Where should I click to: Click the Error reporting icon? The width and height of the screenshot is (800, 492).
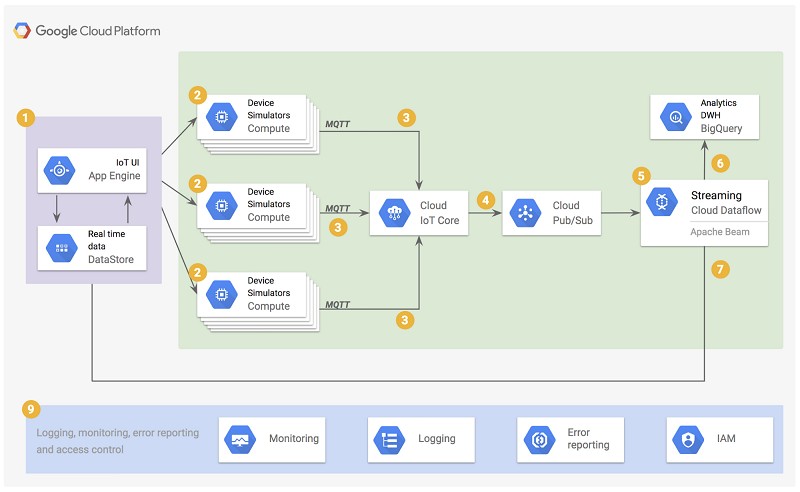pos(539,439)
